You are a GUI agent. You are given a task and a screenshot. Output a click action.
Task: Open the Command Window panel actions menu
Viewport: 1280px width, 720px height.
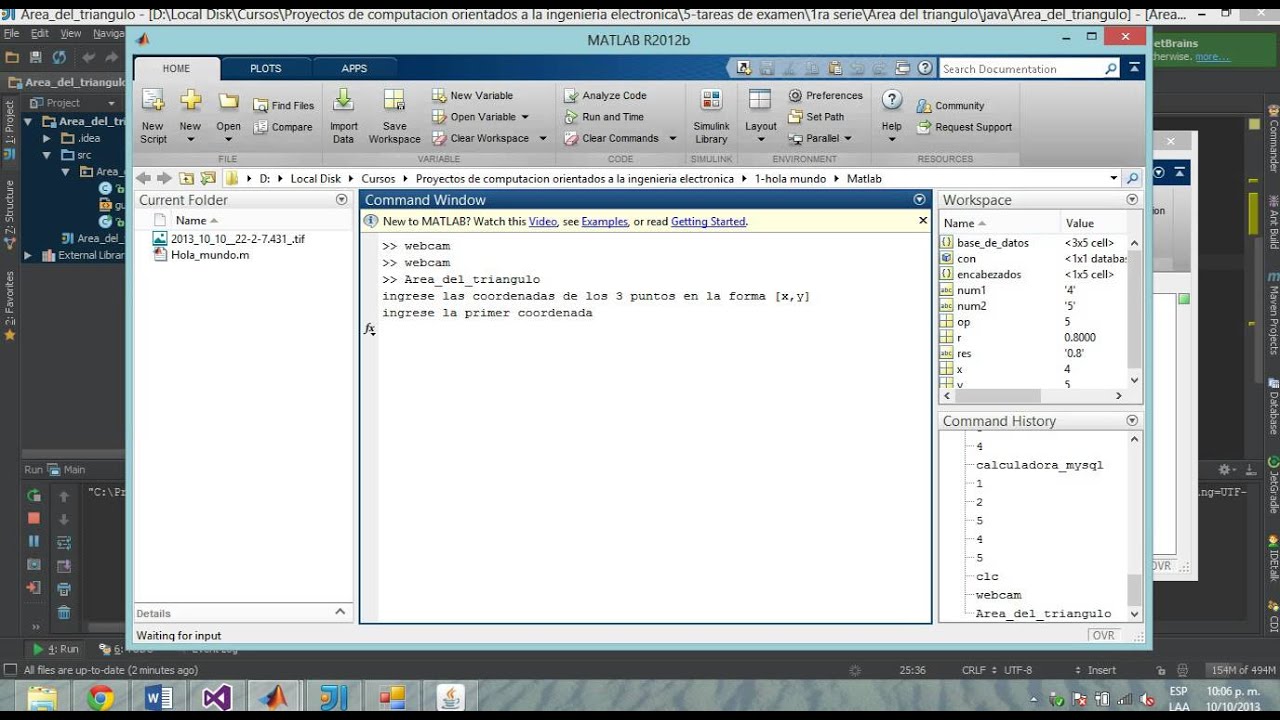pyautogui.click(x=919, y=200)
